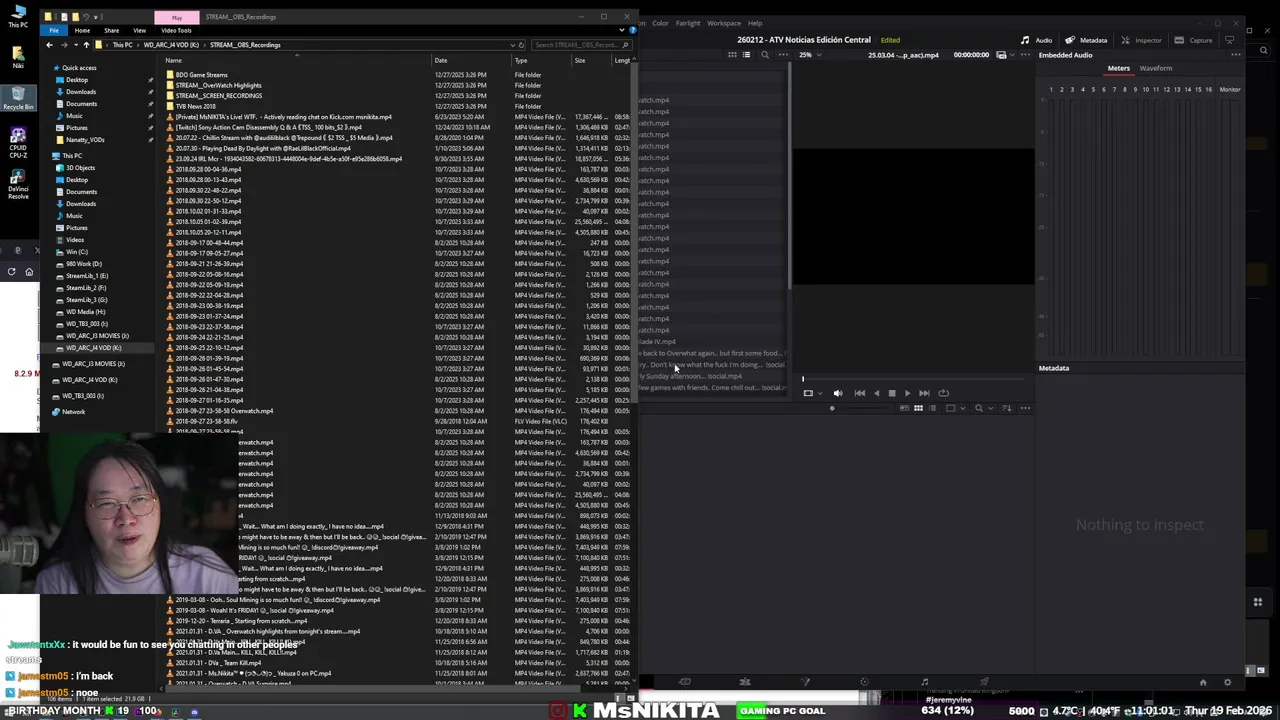Open the address bar history dropdown

click(x=513, y=45)
